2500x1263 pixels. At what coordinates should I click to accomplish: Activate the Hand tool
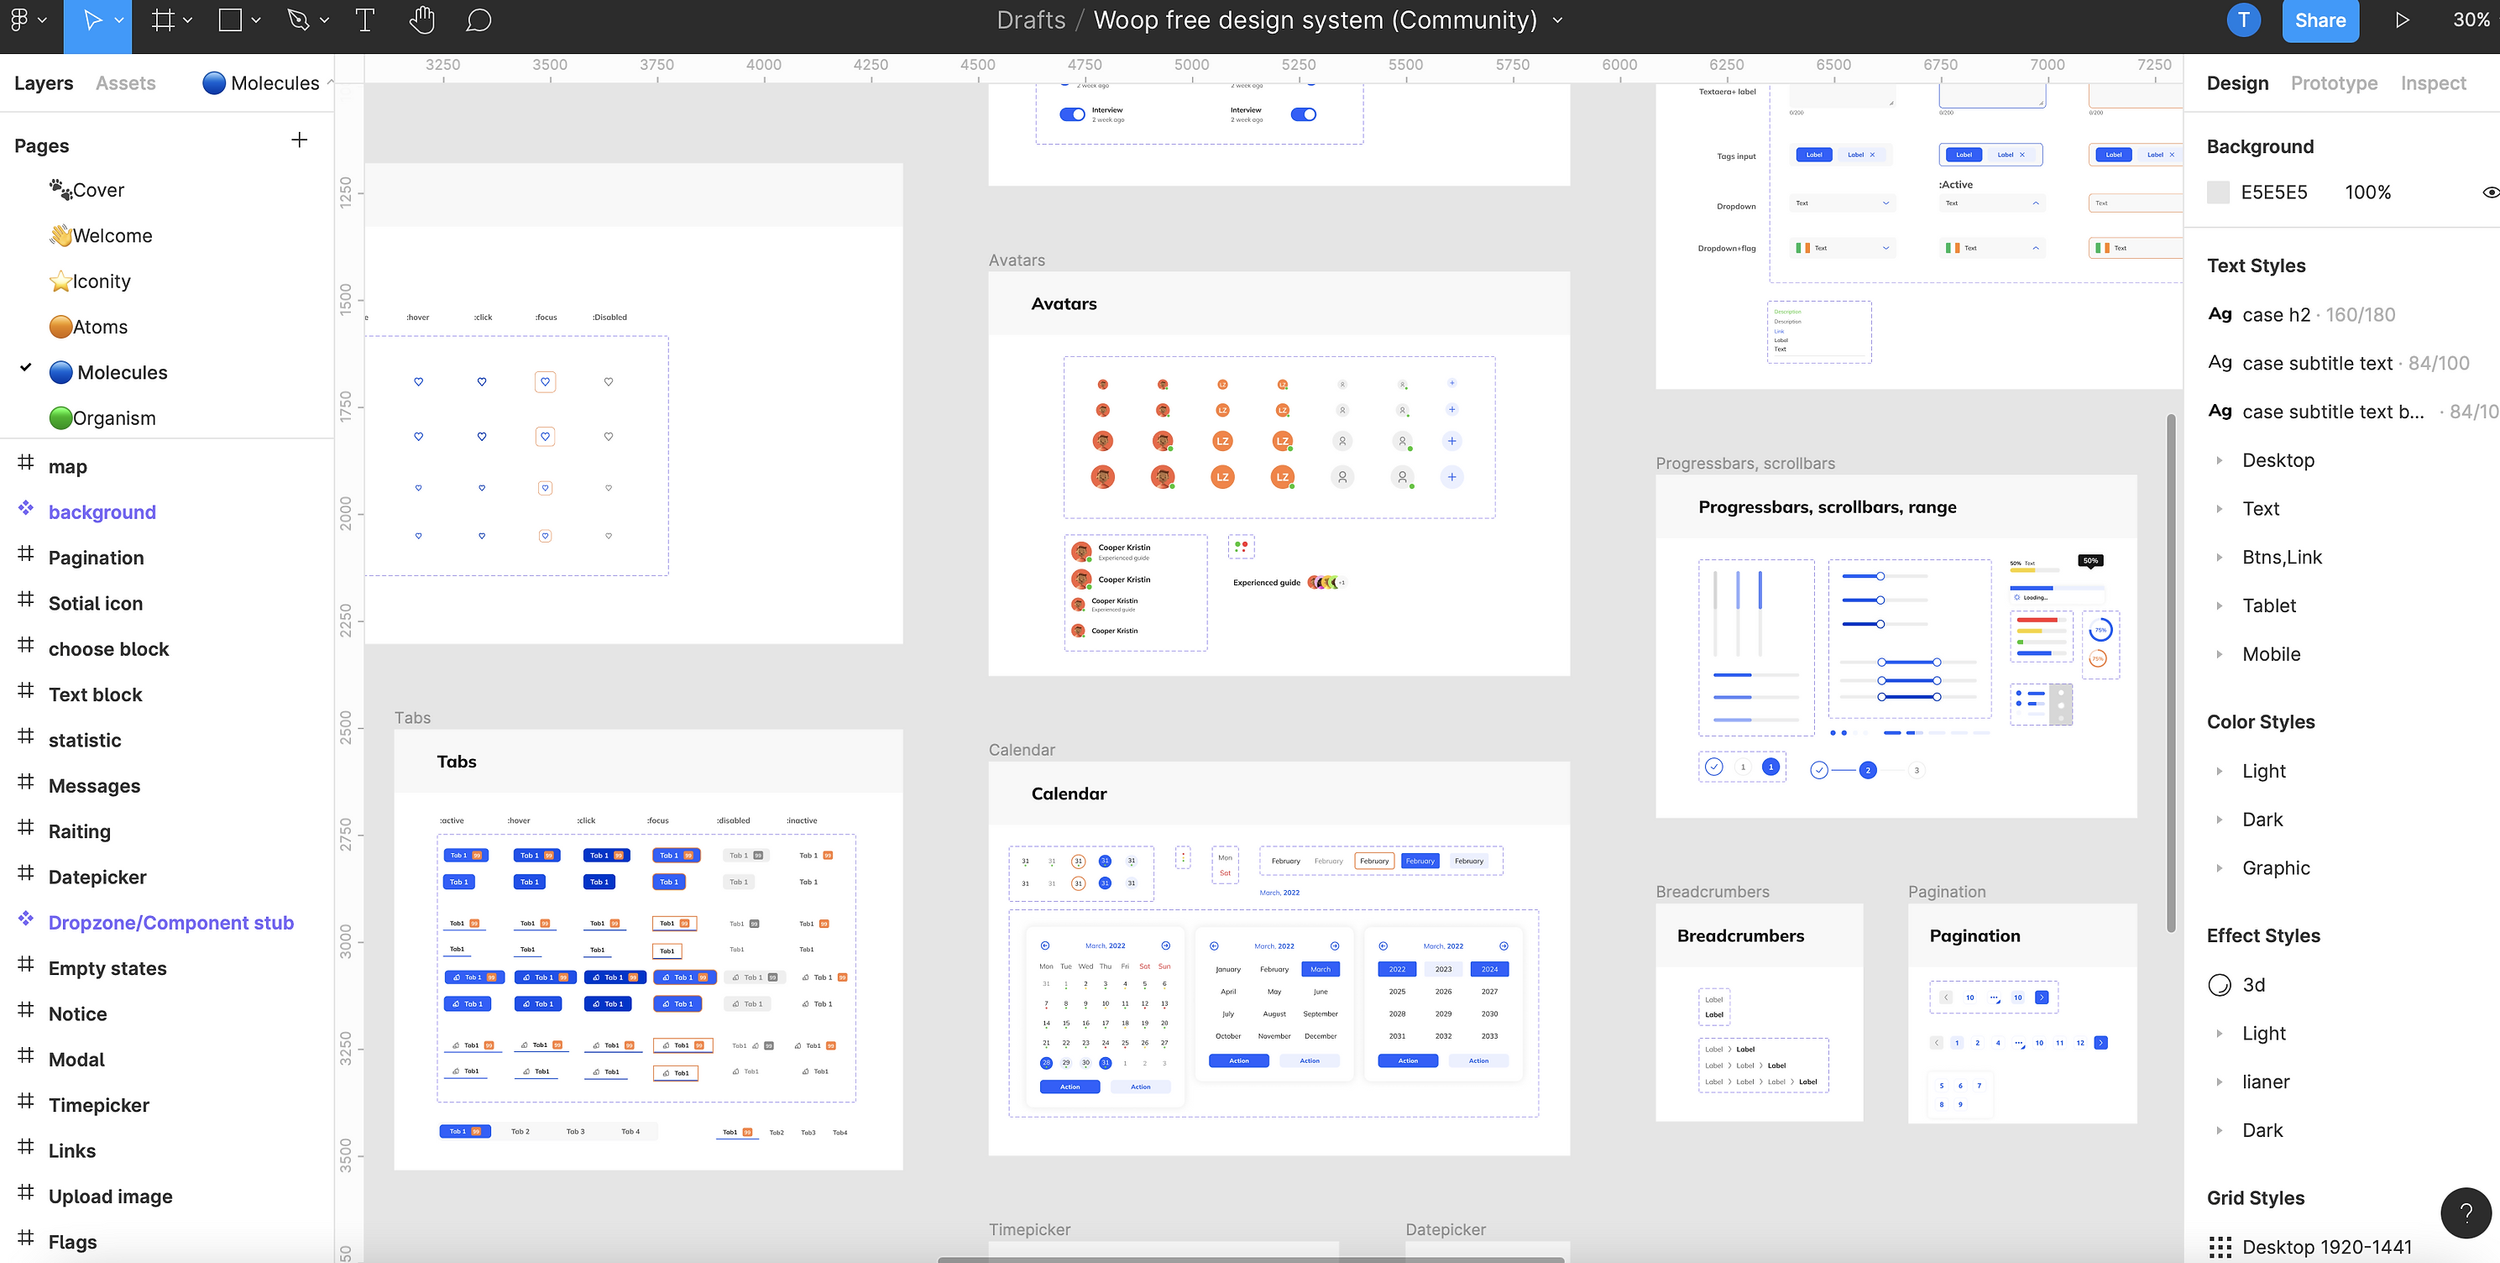tap(422, 20)
